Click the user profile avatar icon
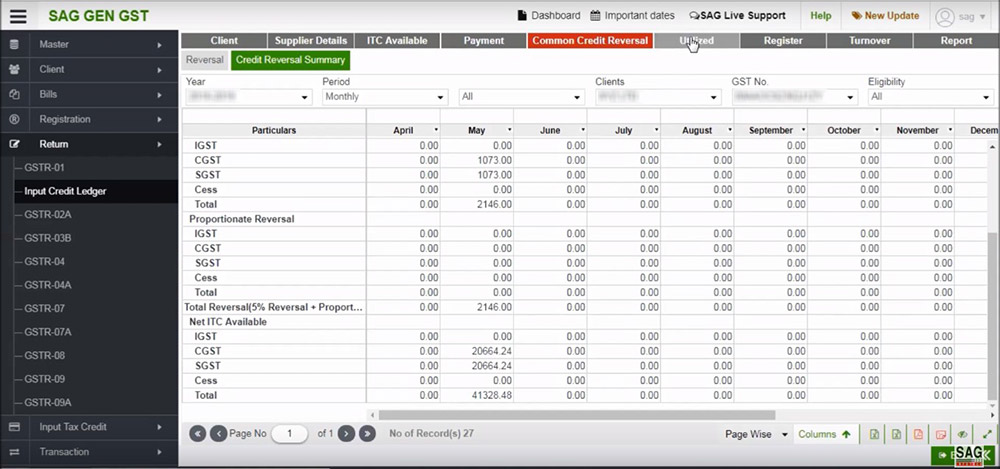This screenshot has width=1000, height=469. pos(944,16)
